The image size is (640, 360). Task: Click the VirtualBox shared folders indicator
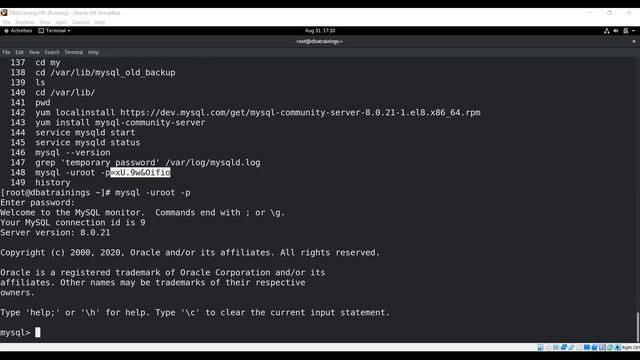click(579, 347)
